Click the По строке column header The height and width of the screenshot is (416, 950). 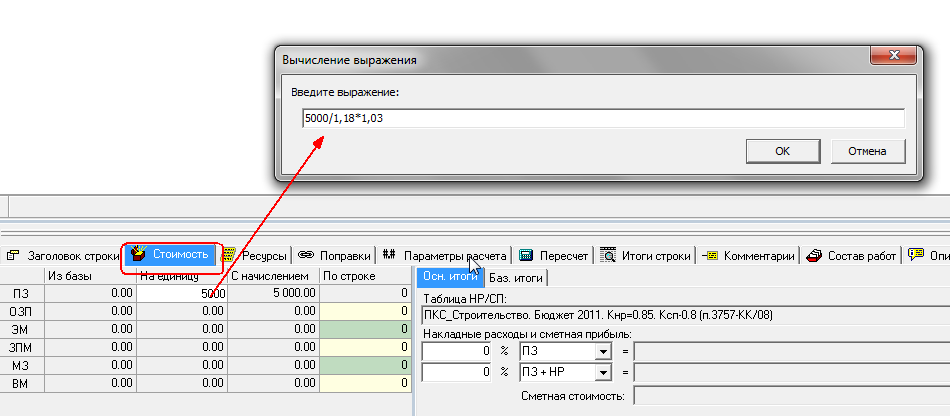tap(365, 276)
